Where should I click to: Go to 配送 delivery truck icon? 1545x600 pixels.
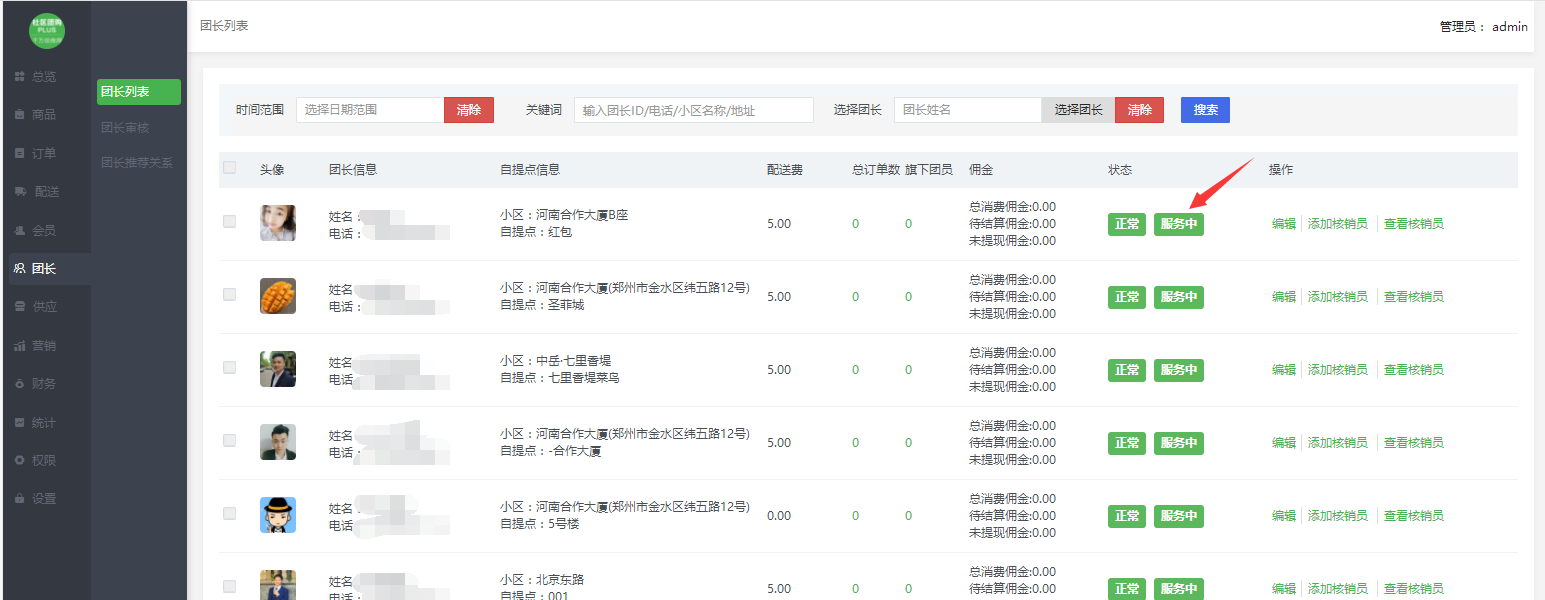pyautogui.click(x=20, y=192)
